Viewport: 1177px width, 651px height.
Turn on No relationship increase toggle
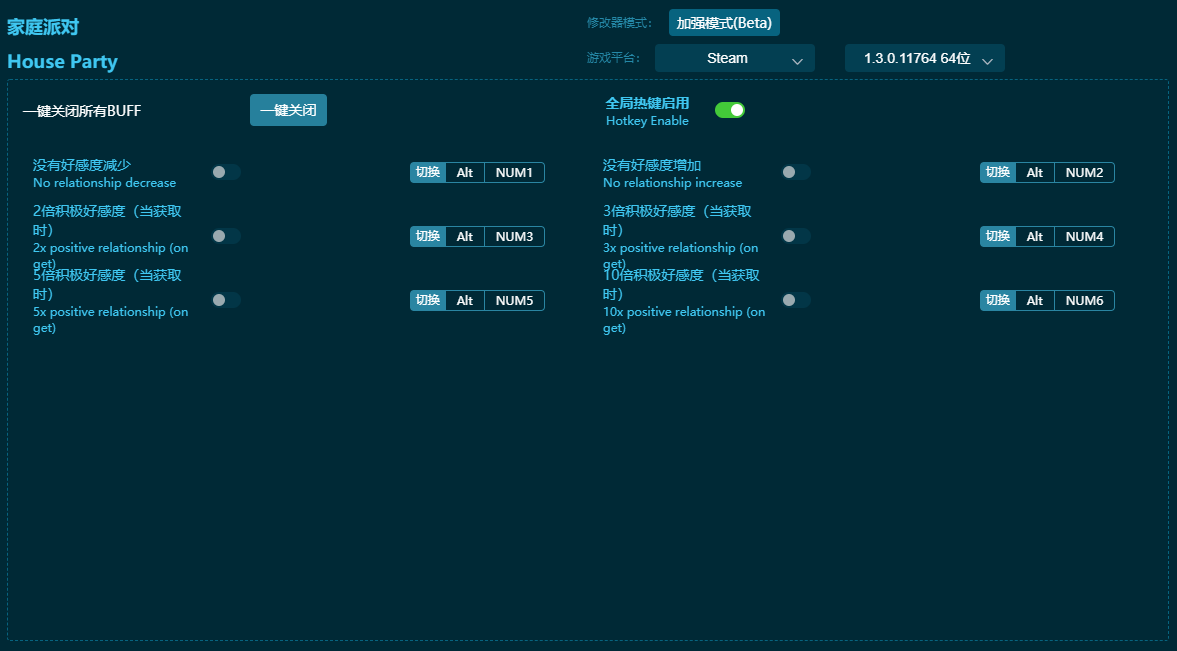click(x=796, y=172)
